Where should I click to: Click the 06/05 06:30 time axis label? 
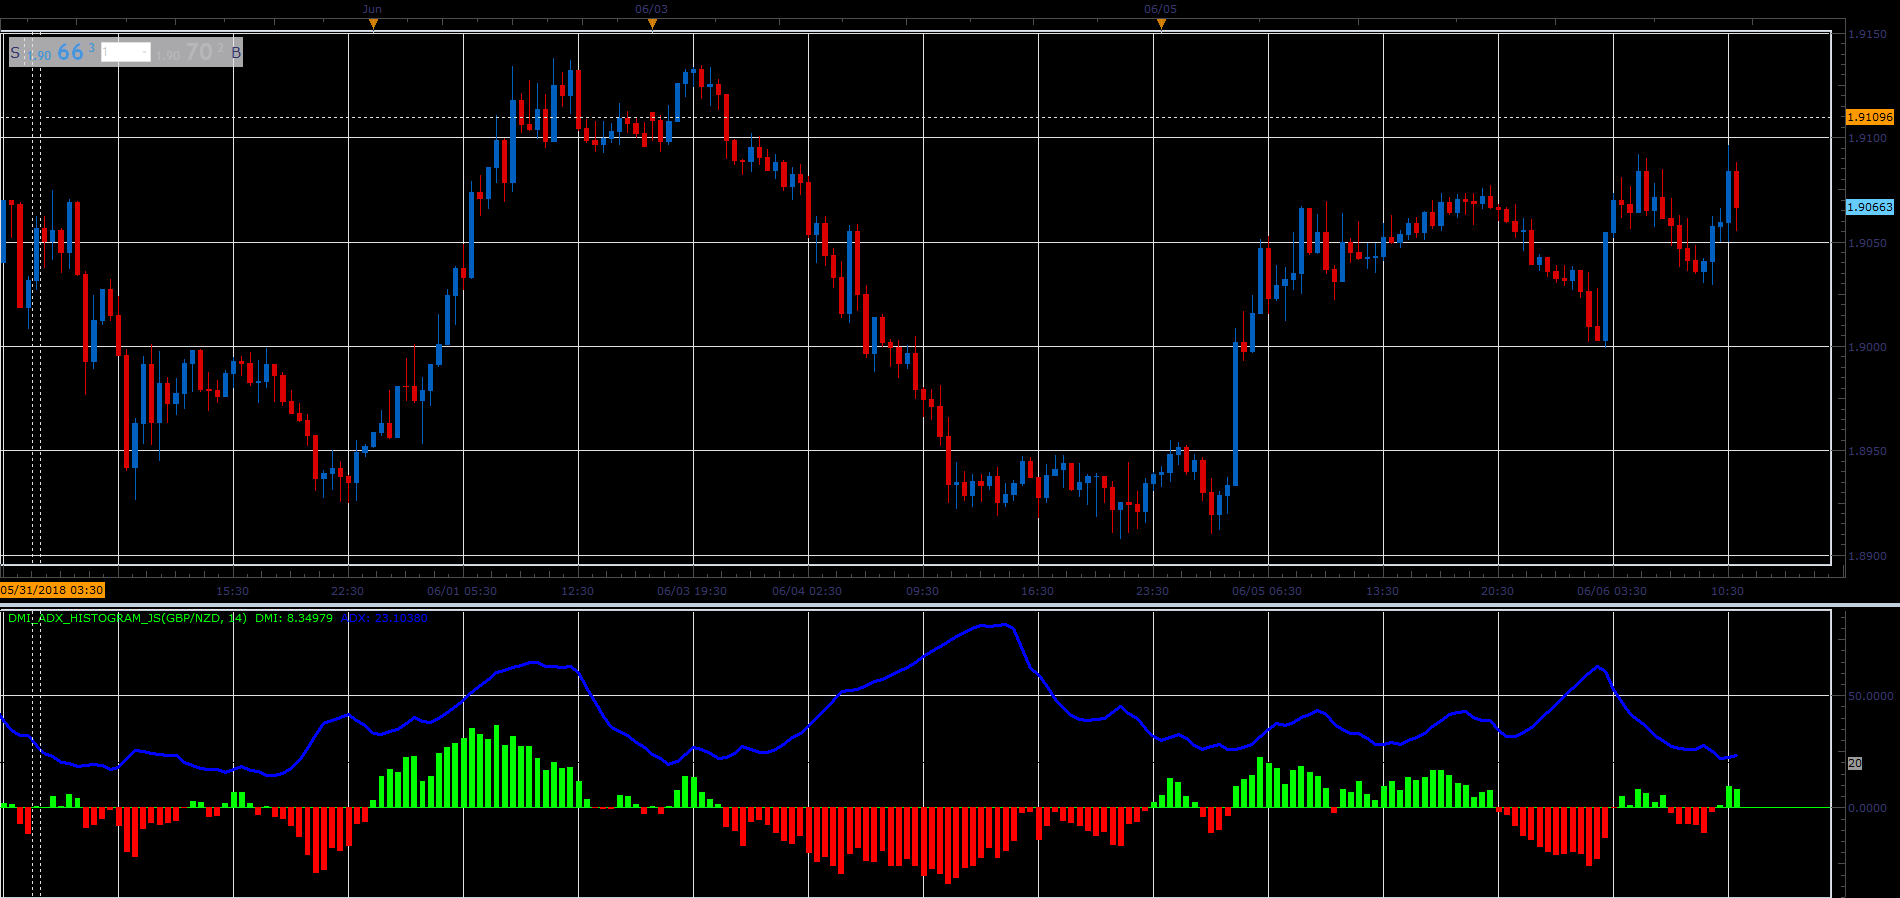(1267, 591)
